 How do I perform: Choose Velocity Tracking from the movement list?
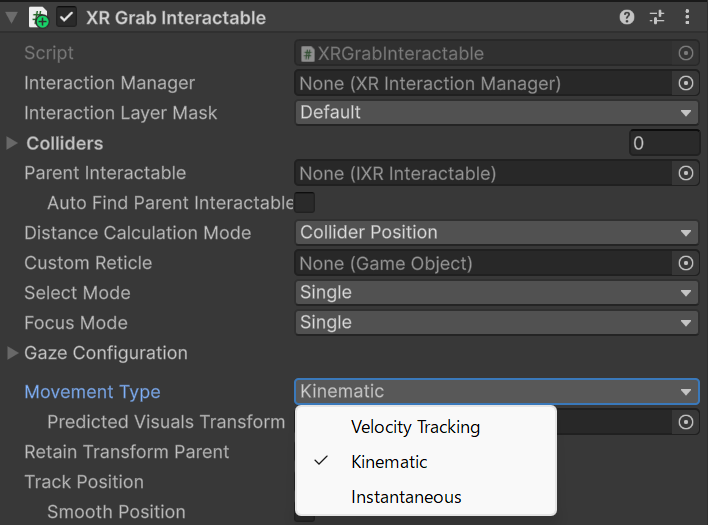(x=415, y=427)
